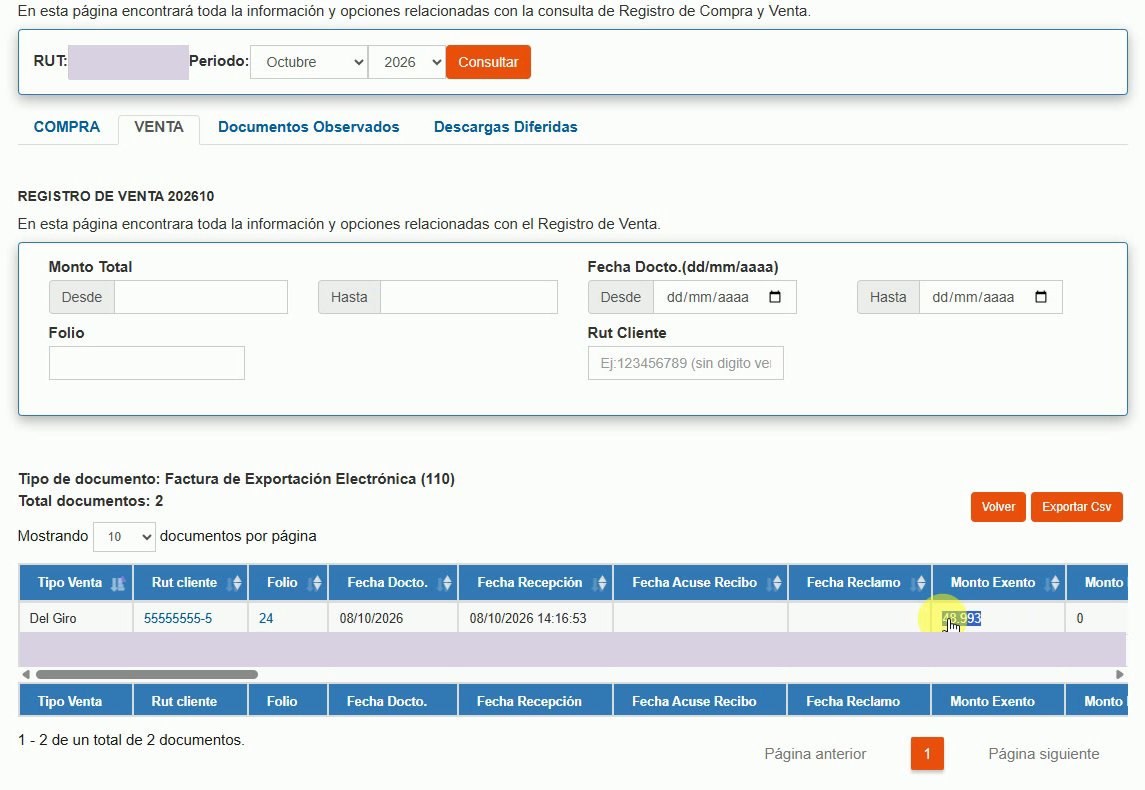Sort table by Tipo Venta sort icon

point(118,583)
